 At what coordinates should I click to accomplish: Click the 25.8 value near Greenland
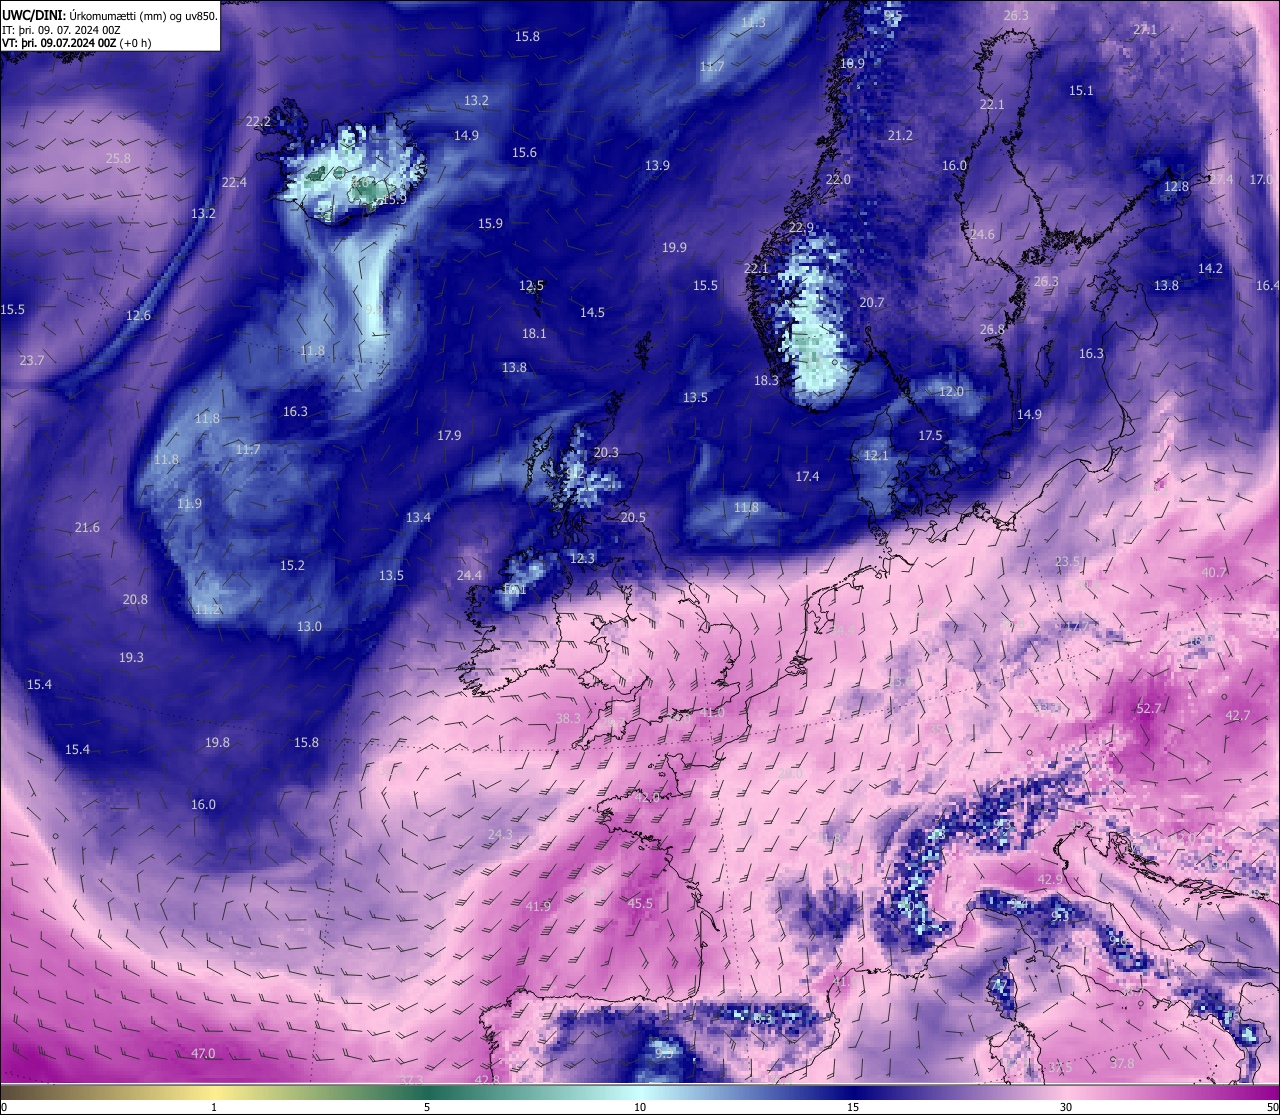point(118,159)
